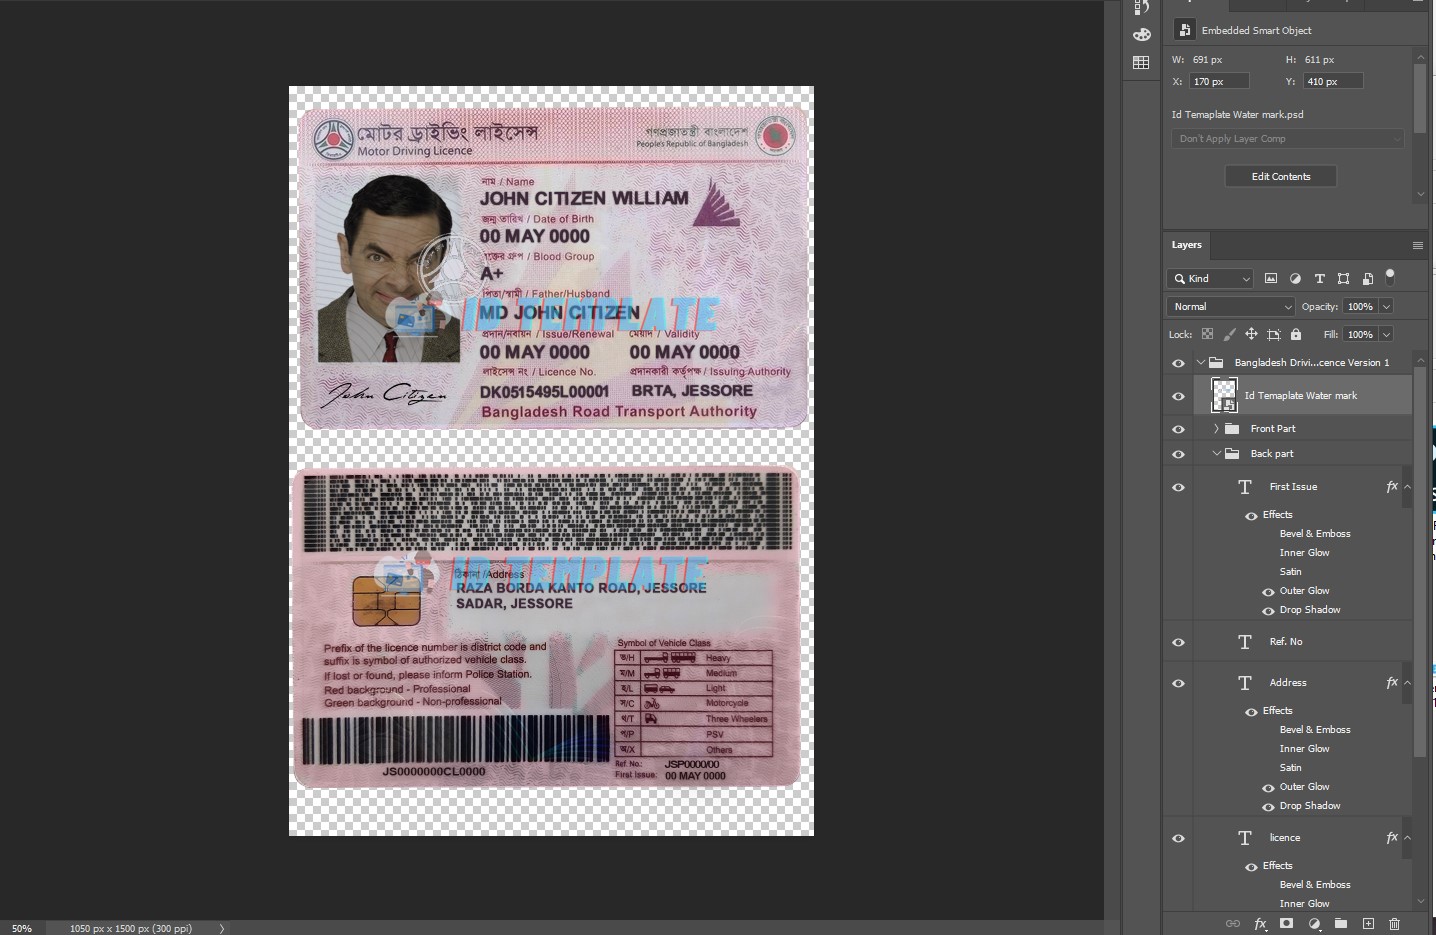
Task: Filter layers by smart objects icon
Action: [x=1367, y=278]
